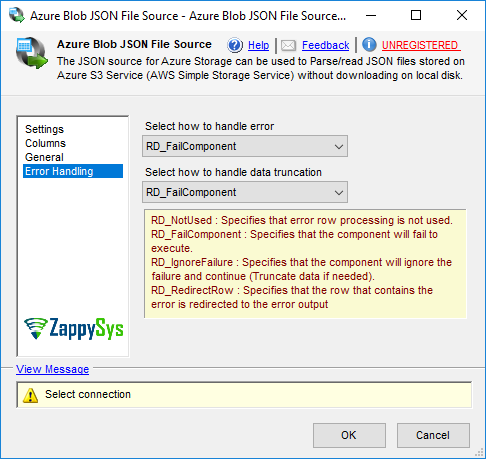This screenshot has width=486, height=459.
Task: Click the Feedback envelope icon
Action: click(x=288, y=45)
